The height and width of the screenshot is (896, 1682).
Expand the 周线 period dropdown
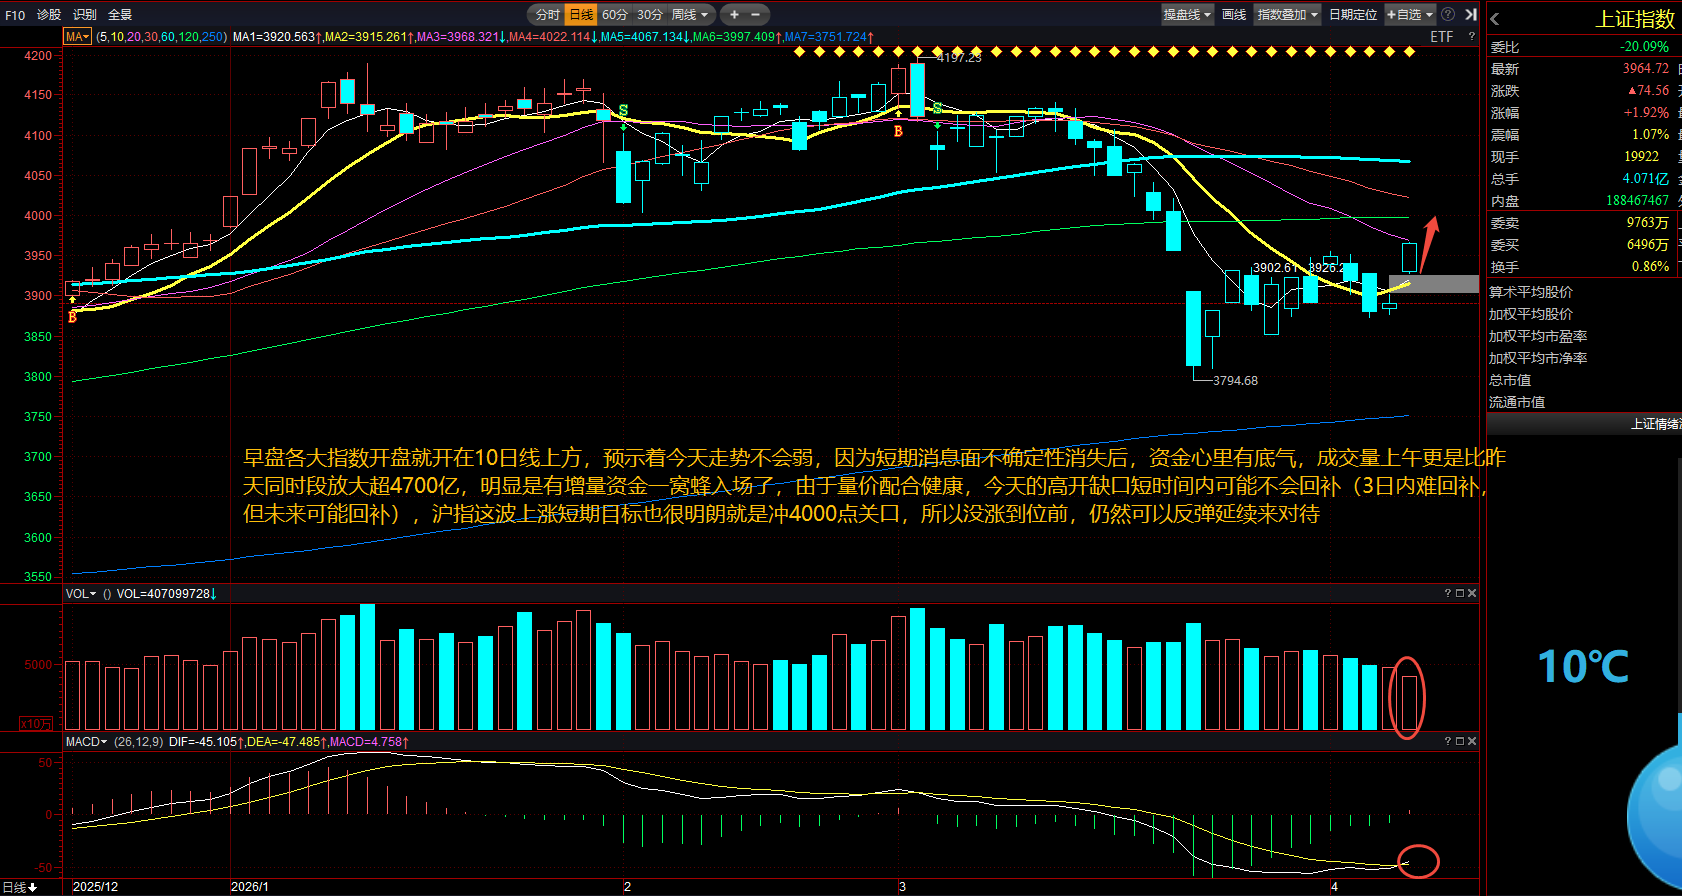click(690, 14)
